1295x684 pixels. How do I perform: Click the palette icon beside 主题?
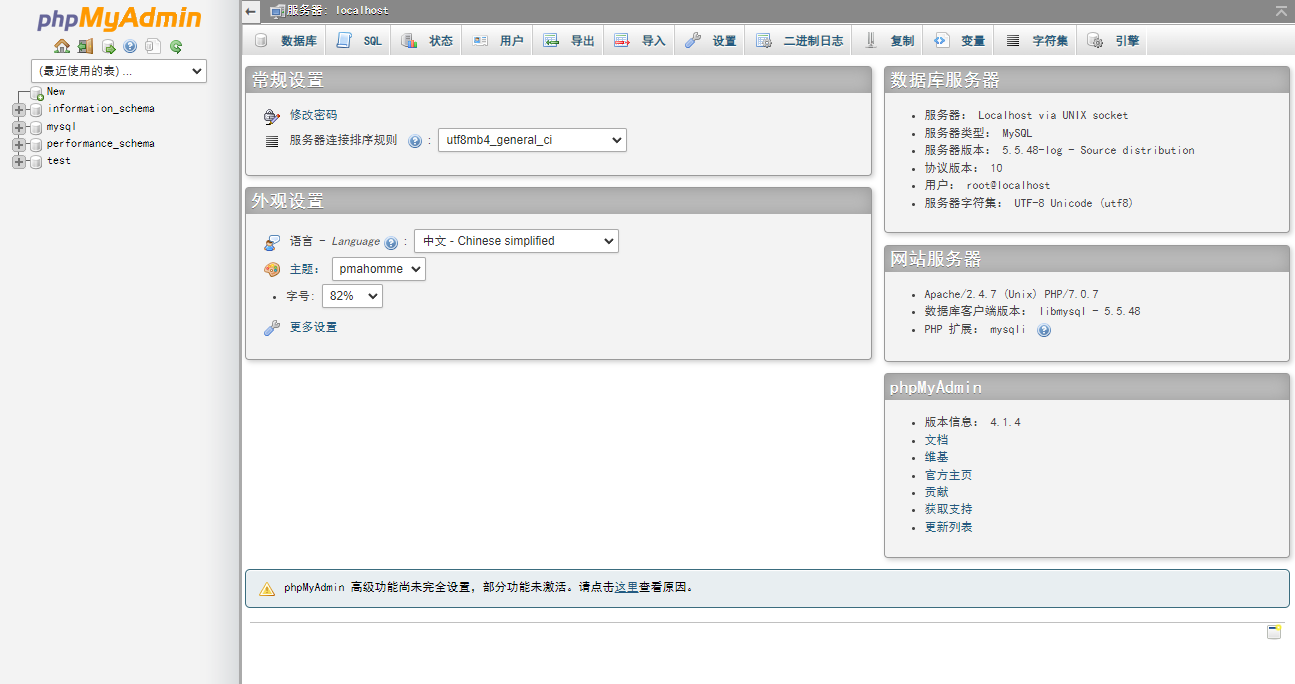click(272, 269)
